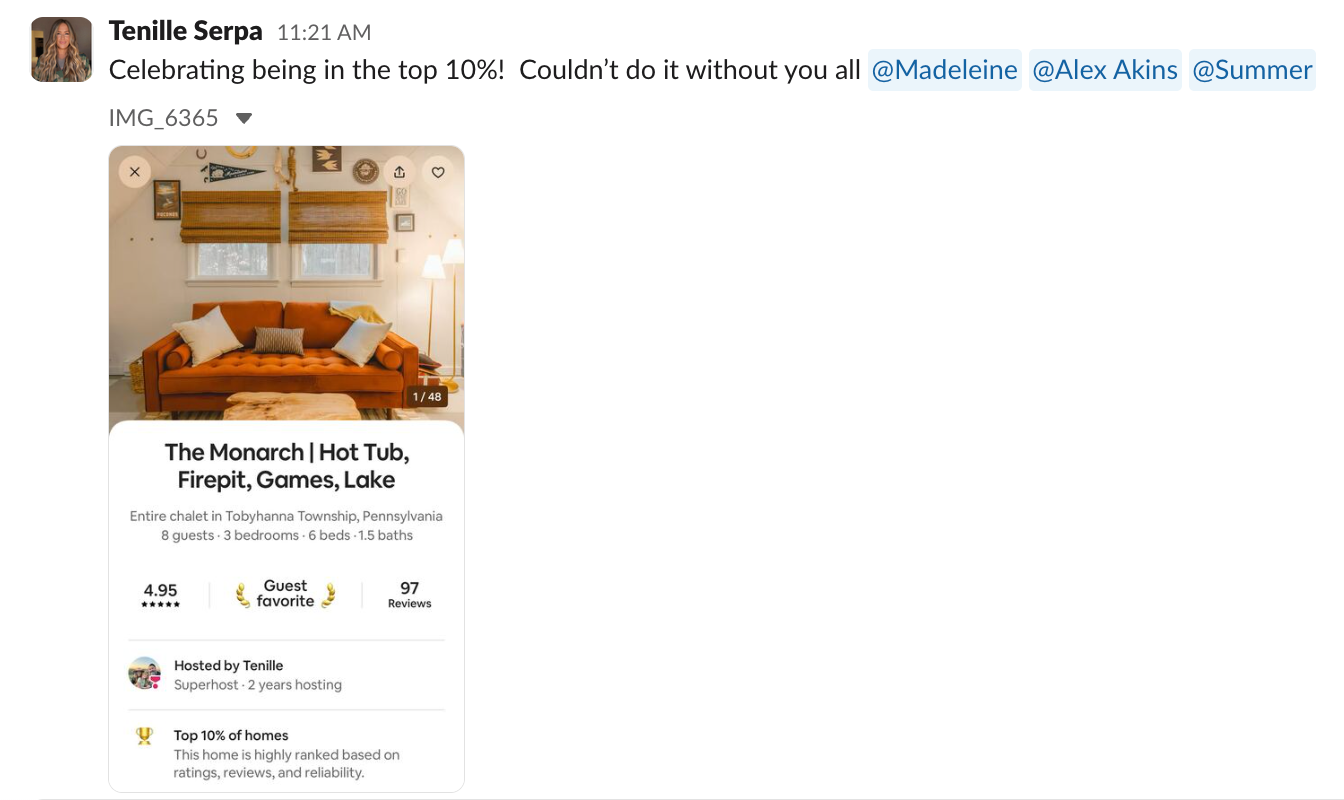The image size is (1344, 800).
Task: Expand the IMG_6365 attachment dropdown arrow
Action: click(243, 119)
